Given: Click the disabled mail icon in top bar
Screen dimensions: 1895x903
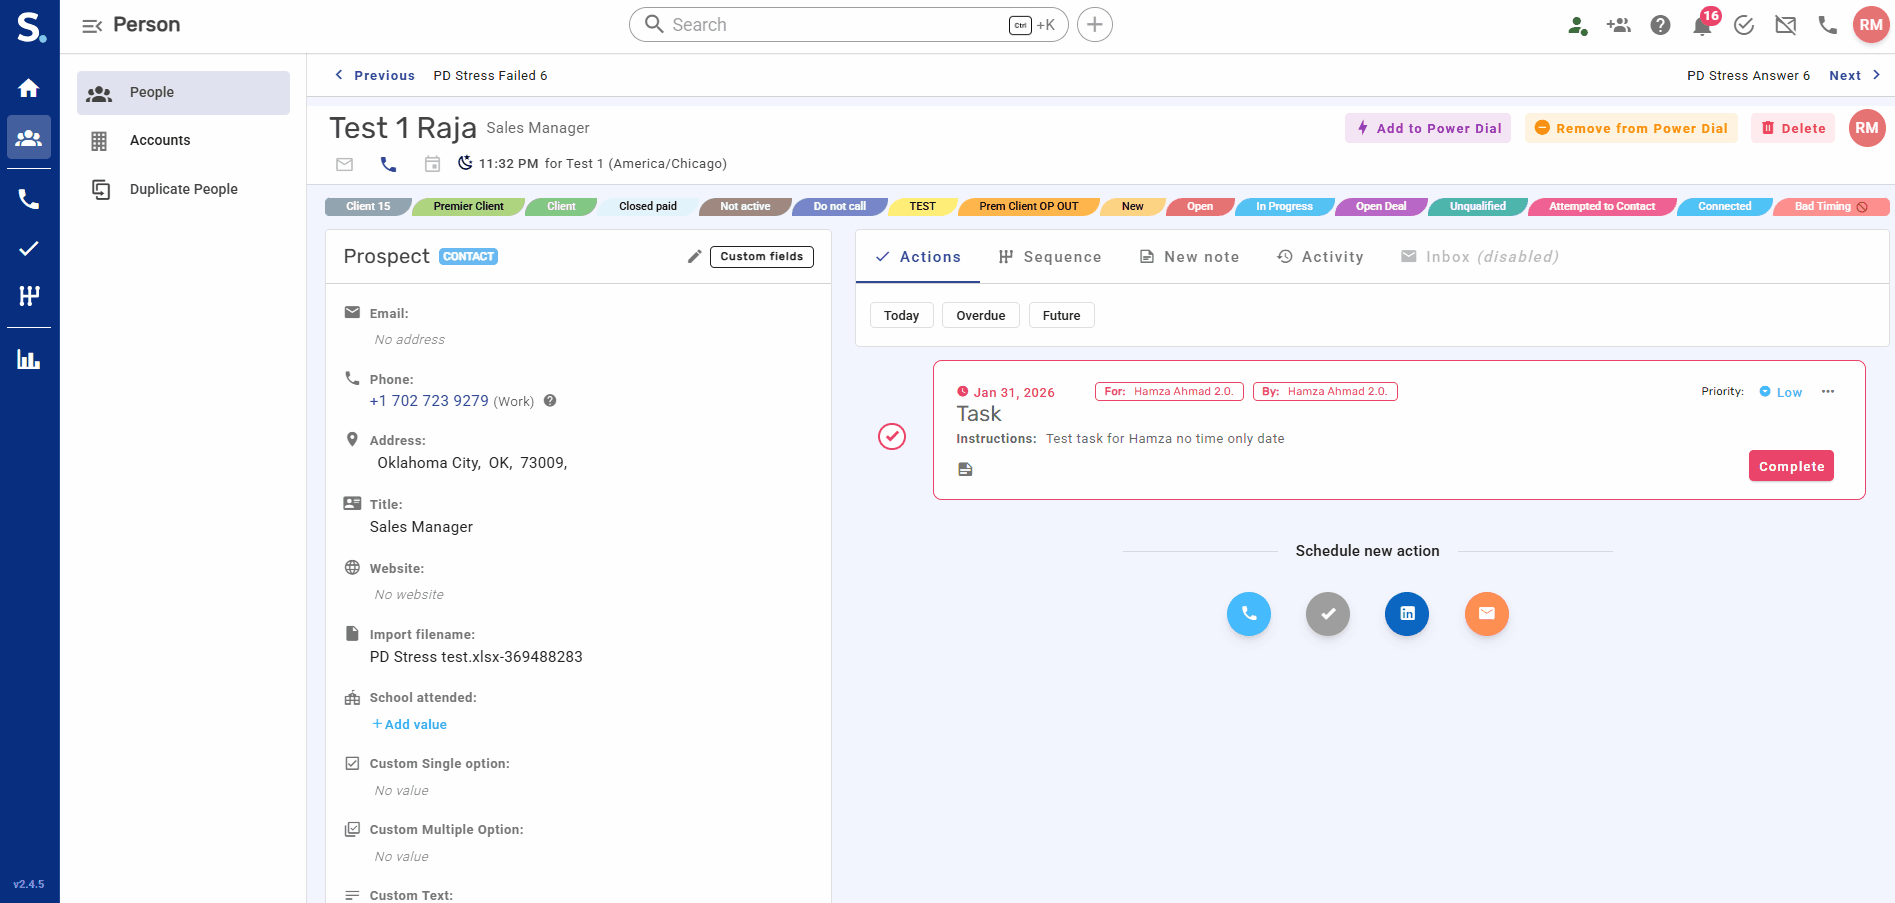Looking at the screenshot, I should click(x=1786, y=26).
